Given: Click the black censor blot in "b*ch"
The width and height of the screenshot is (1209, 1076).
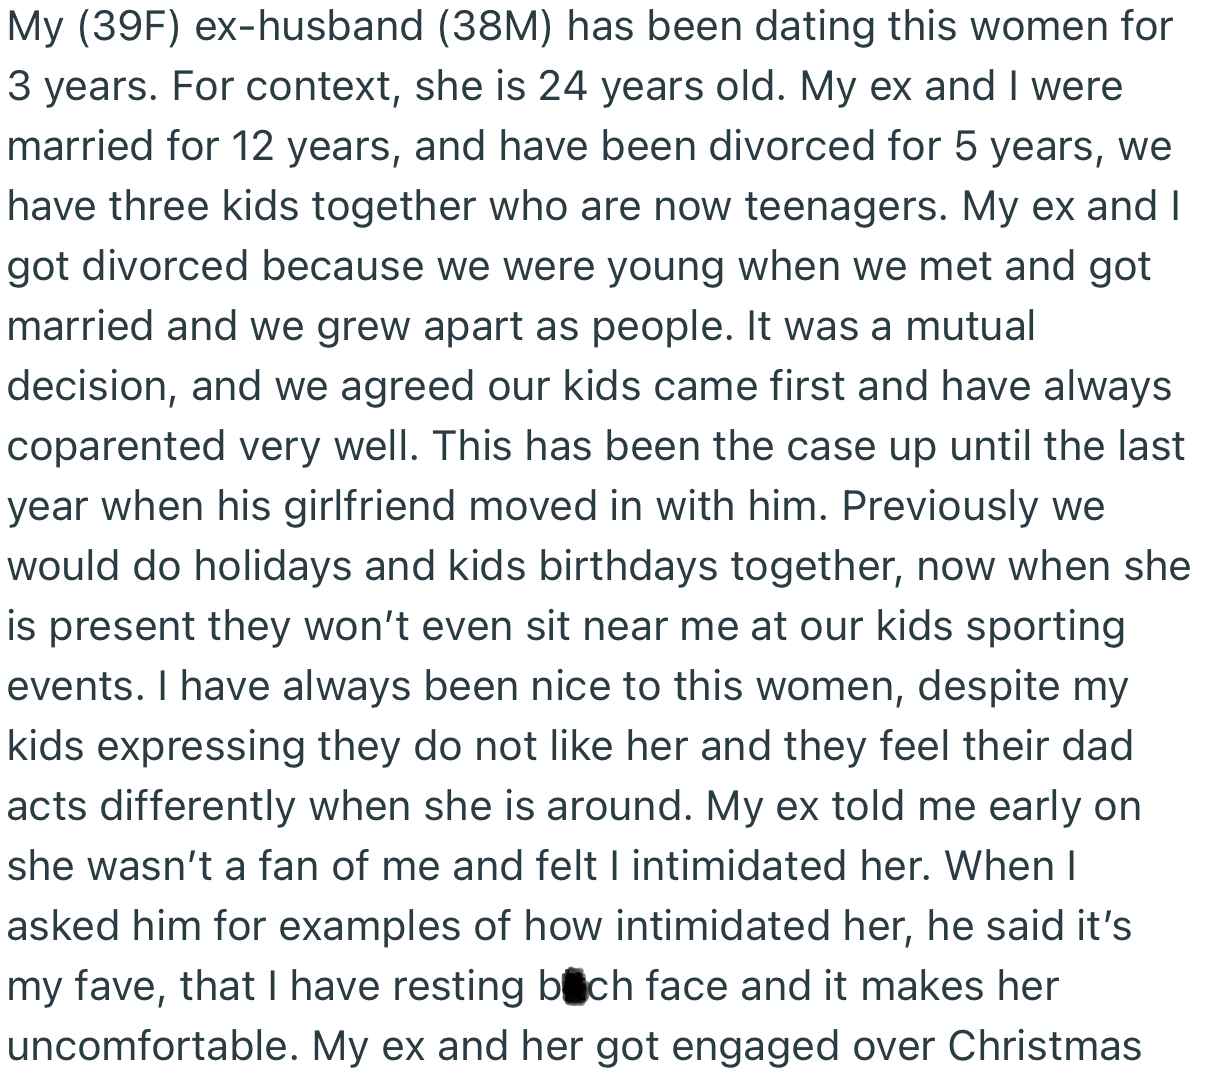Looking at the screenshot, I should (x=574, y=986).
